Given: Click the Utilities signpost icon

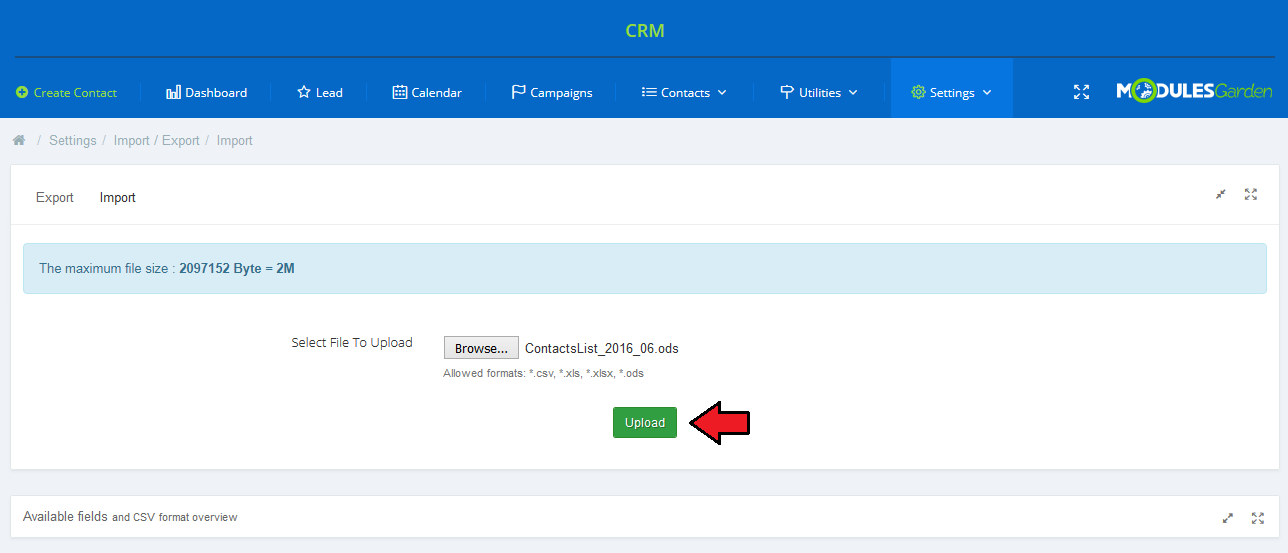Looking at the screenshot, I should pos(787,92).
